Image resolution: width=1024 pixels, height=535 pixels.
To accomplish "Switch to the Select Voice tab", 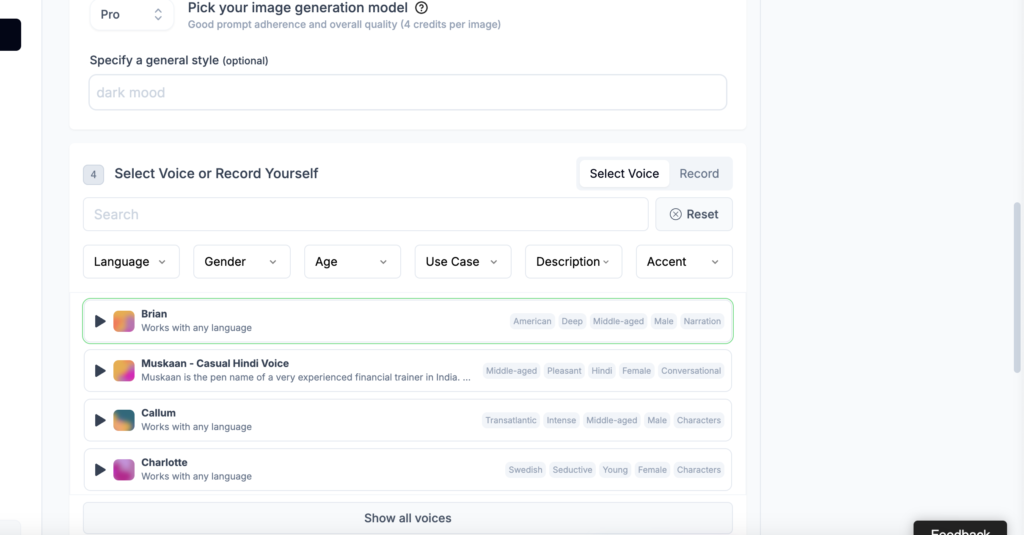I will [x=624, y=173].
